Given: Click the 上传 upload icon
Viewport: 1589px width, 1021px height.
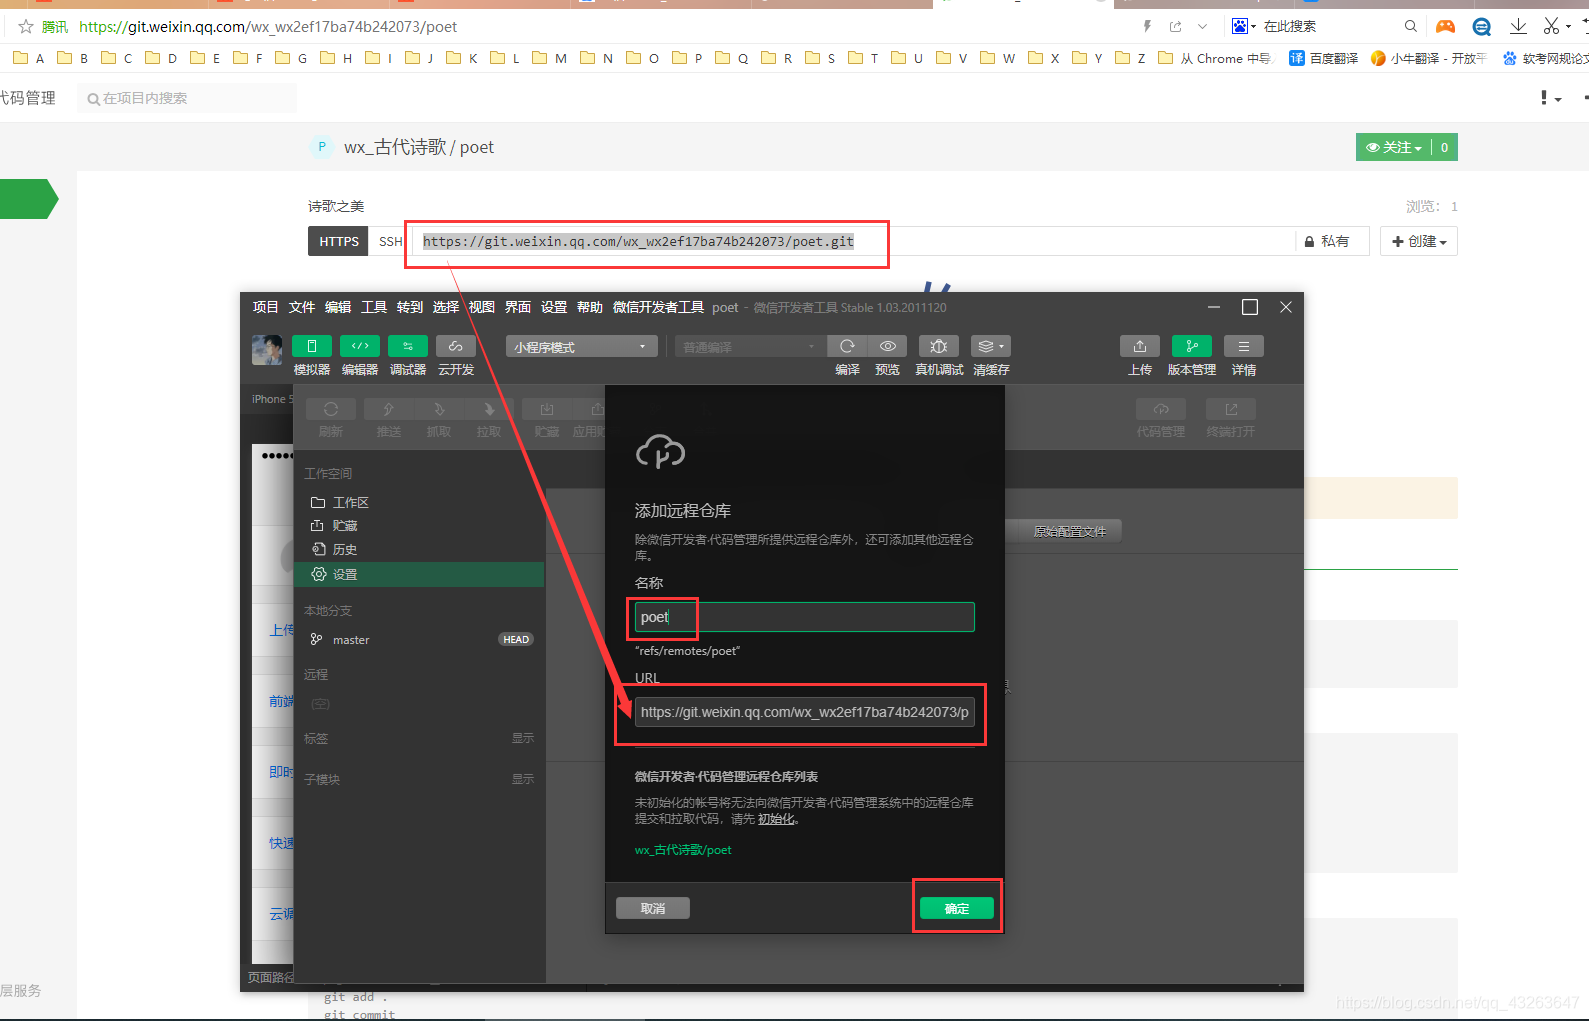Looking at the screenshot, I should click(1140, 346).
